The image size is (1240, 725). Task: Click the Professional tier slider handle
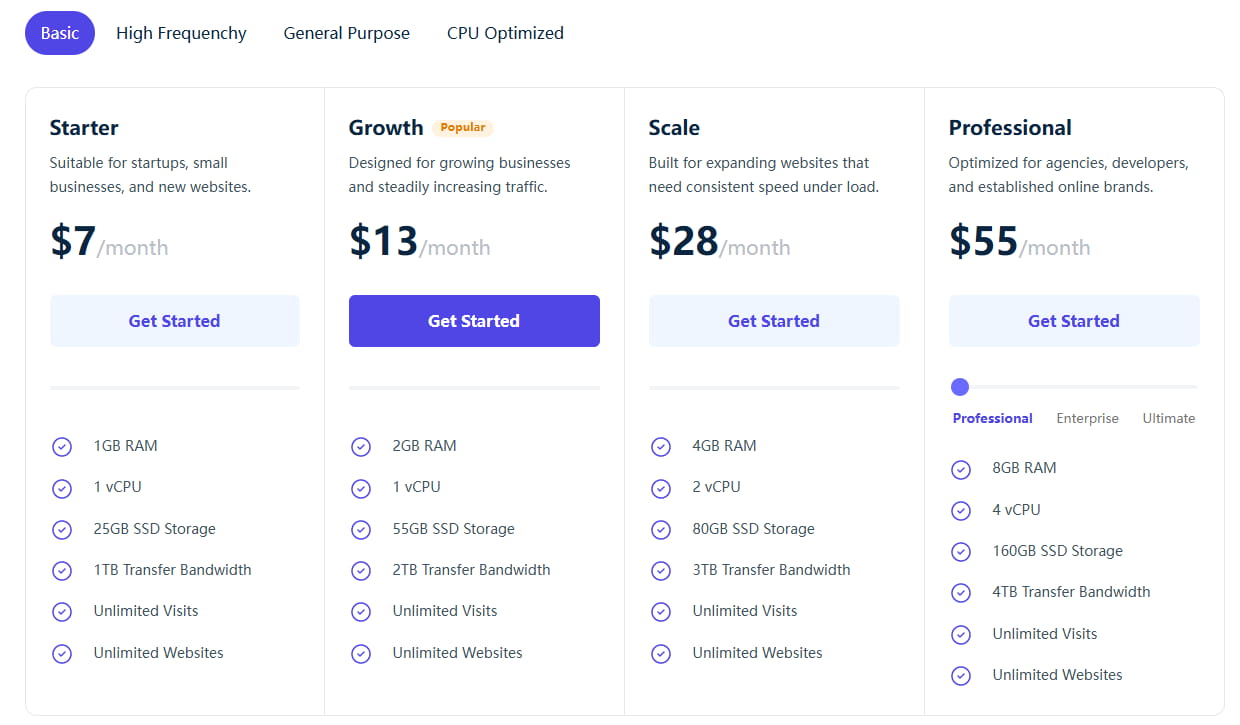click(x=960, y=387)
